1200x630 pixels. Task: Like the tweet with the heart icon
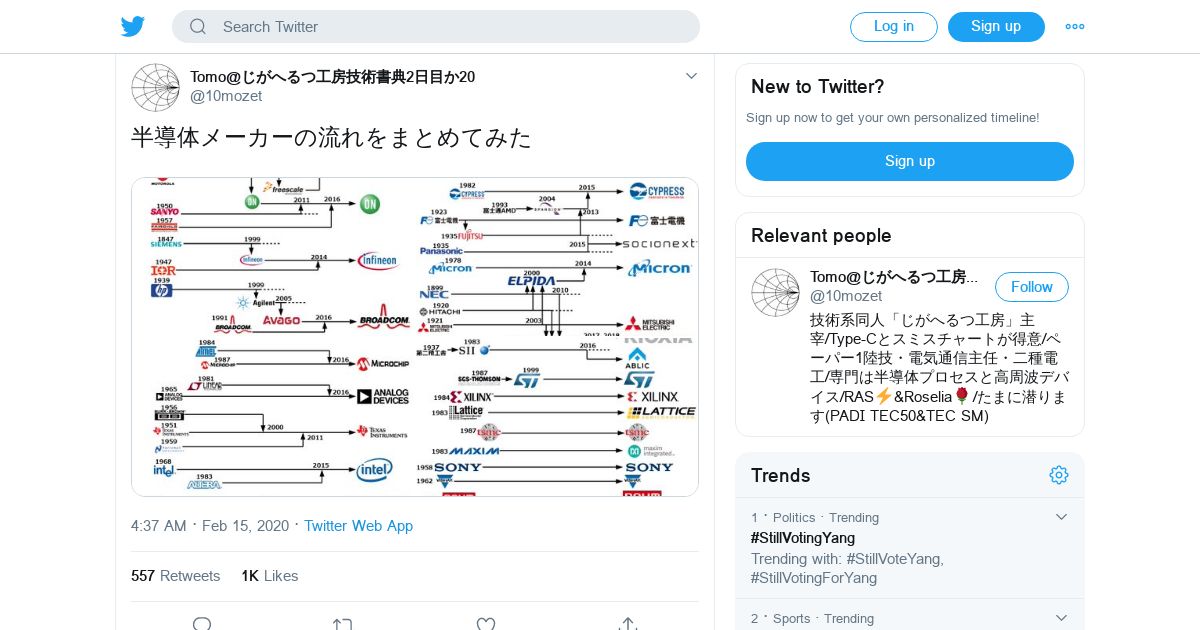click(486, 624)
